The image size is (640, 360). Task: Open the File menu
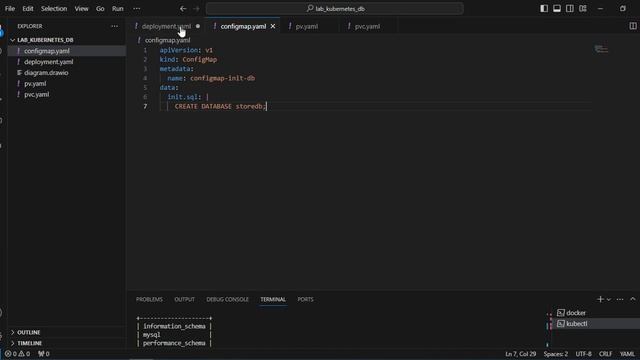pyautogui.click(x=10, y=9)
